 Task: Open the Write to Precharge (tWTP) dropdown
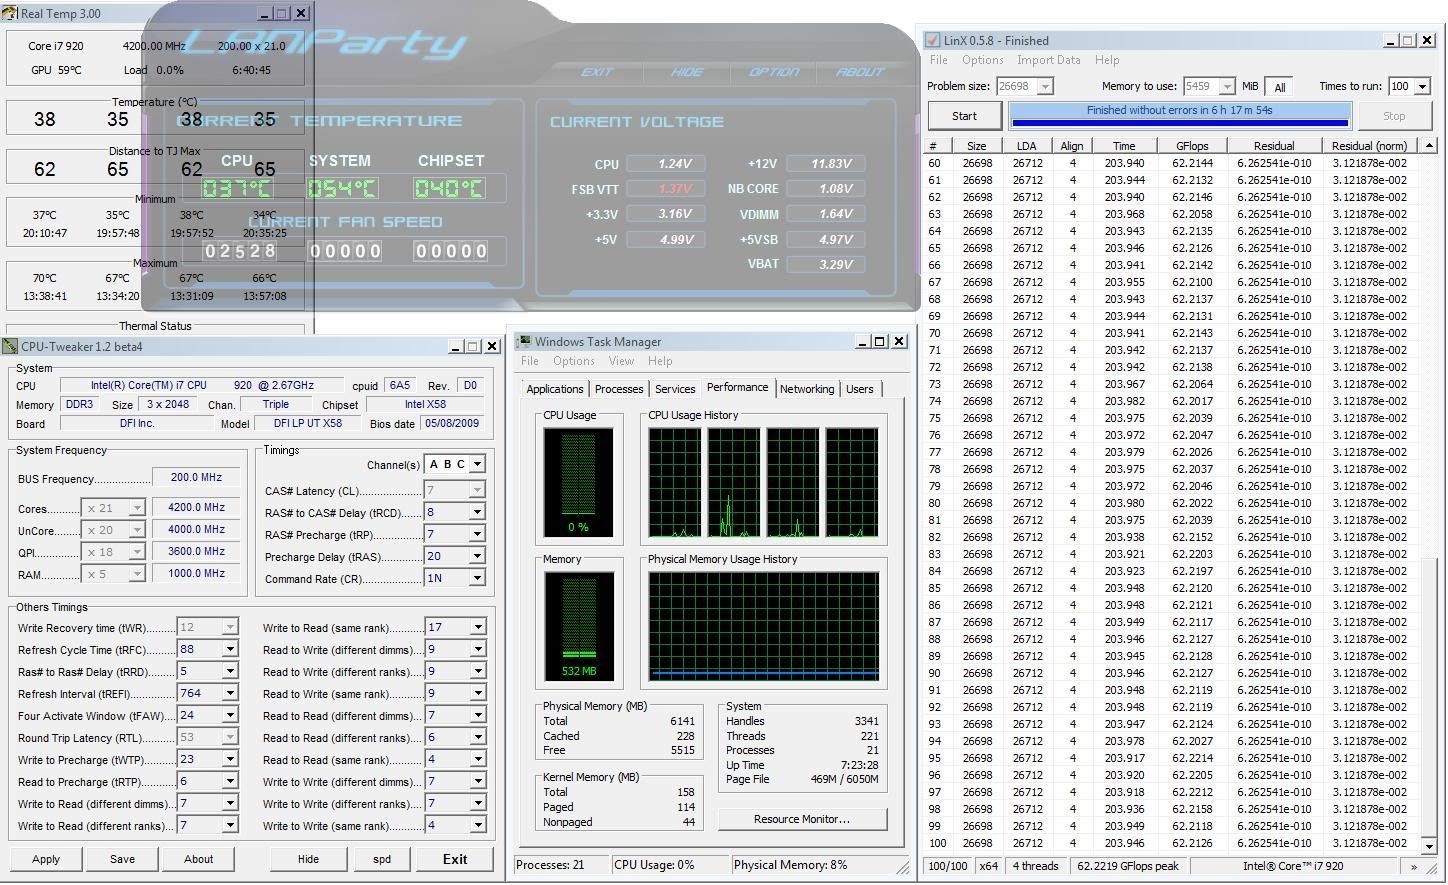(x=230, y=759)
